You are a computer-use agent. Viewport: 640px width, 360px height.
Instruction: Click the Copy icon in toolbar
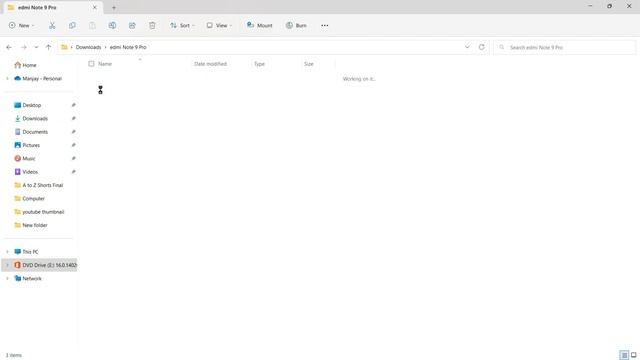(x=72, y=25)
